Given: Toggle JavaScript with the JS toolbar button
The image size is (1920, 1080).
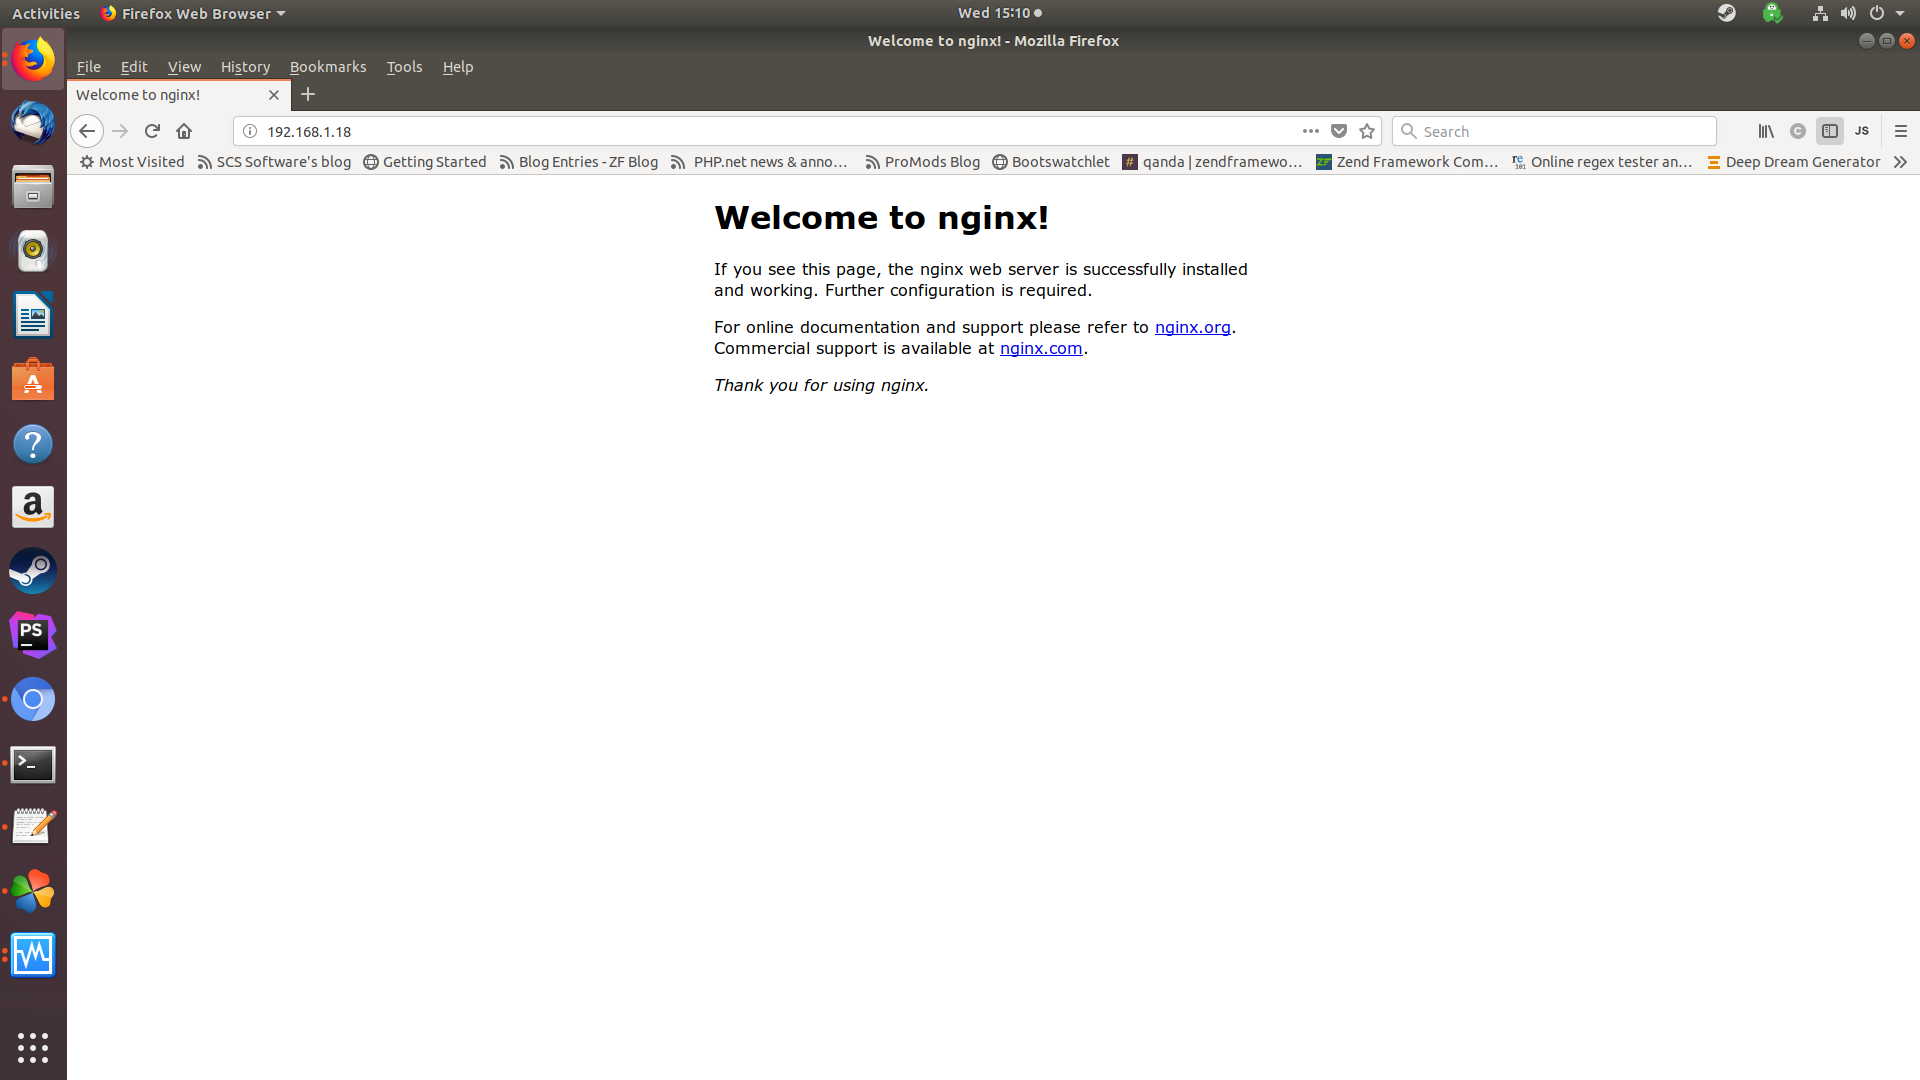Looking at the screenshot, I should click(x=1862, y=131).
